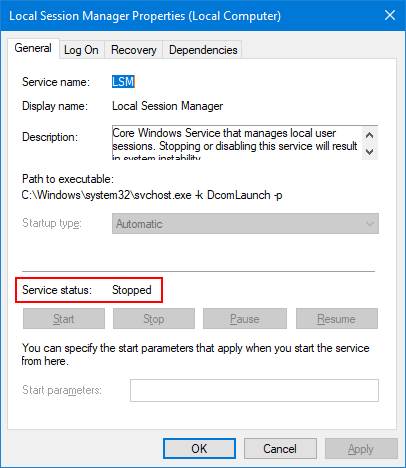The width and height of the screenshot is (406, 468).
Task: Click the Description scroll down arrow
Action: click(x=370, y=152)
